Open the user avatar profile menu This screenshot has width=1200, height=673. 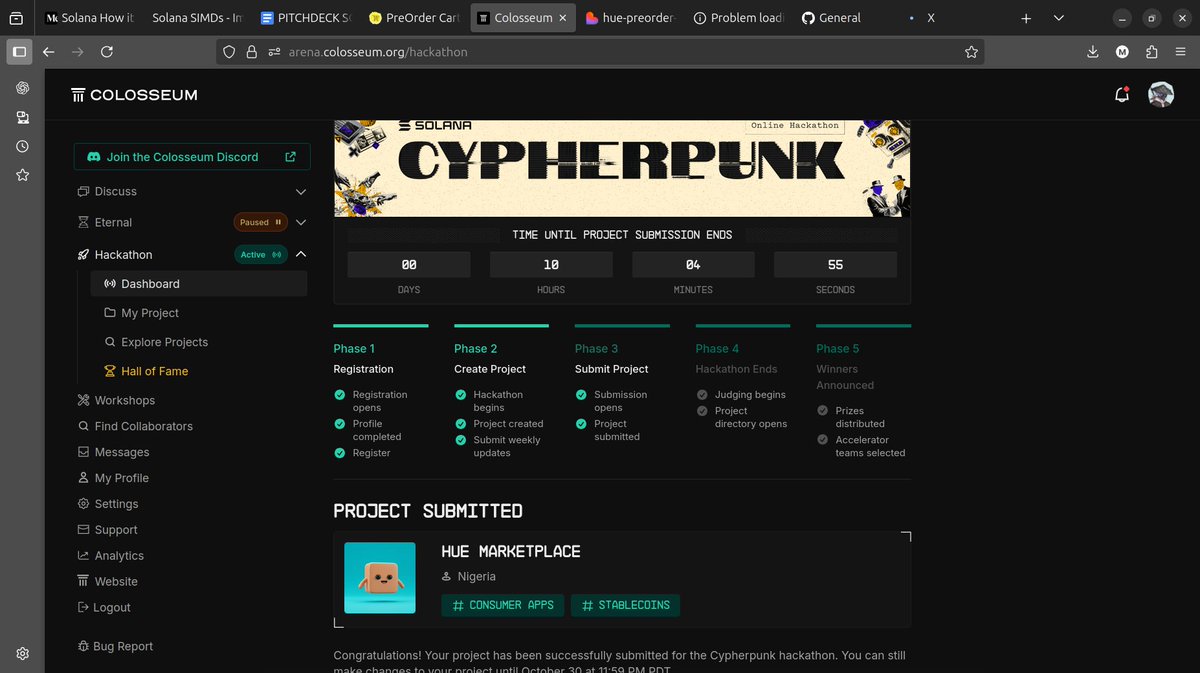(1160, 95)
